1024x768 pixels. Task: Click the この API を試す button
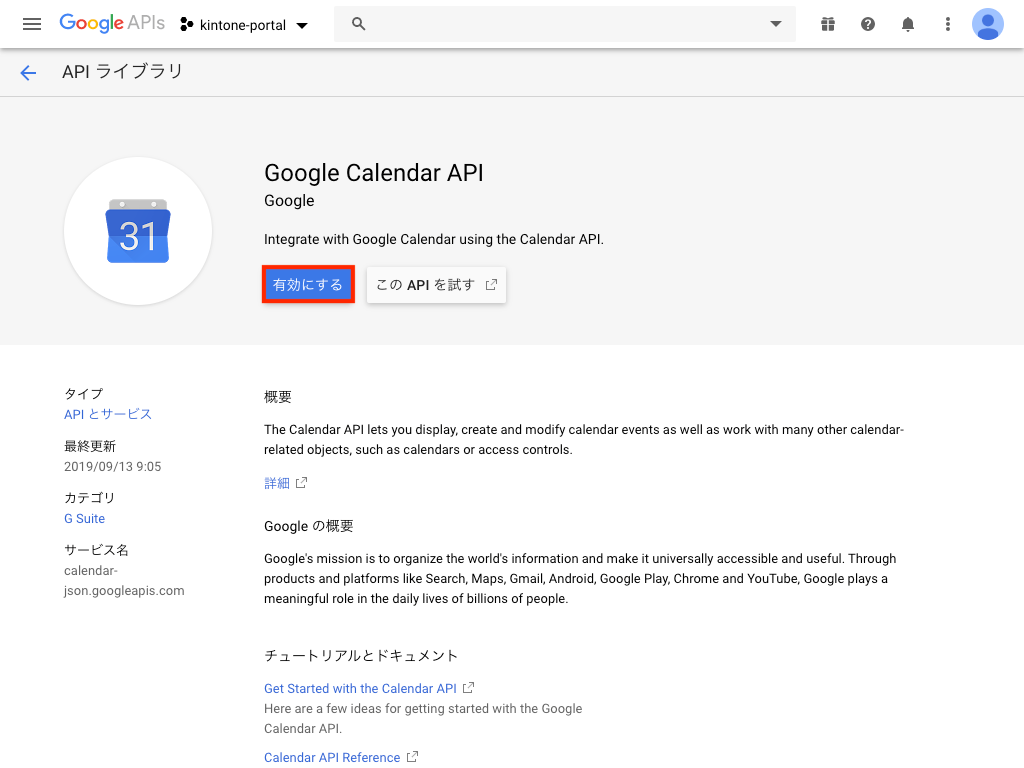point(436,285)
